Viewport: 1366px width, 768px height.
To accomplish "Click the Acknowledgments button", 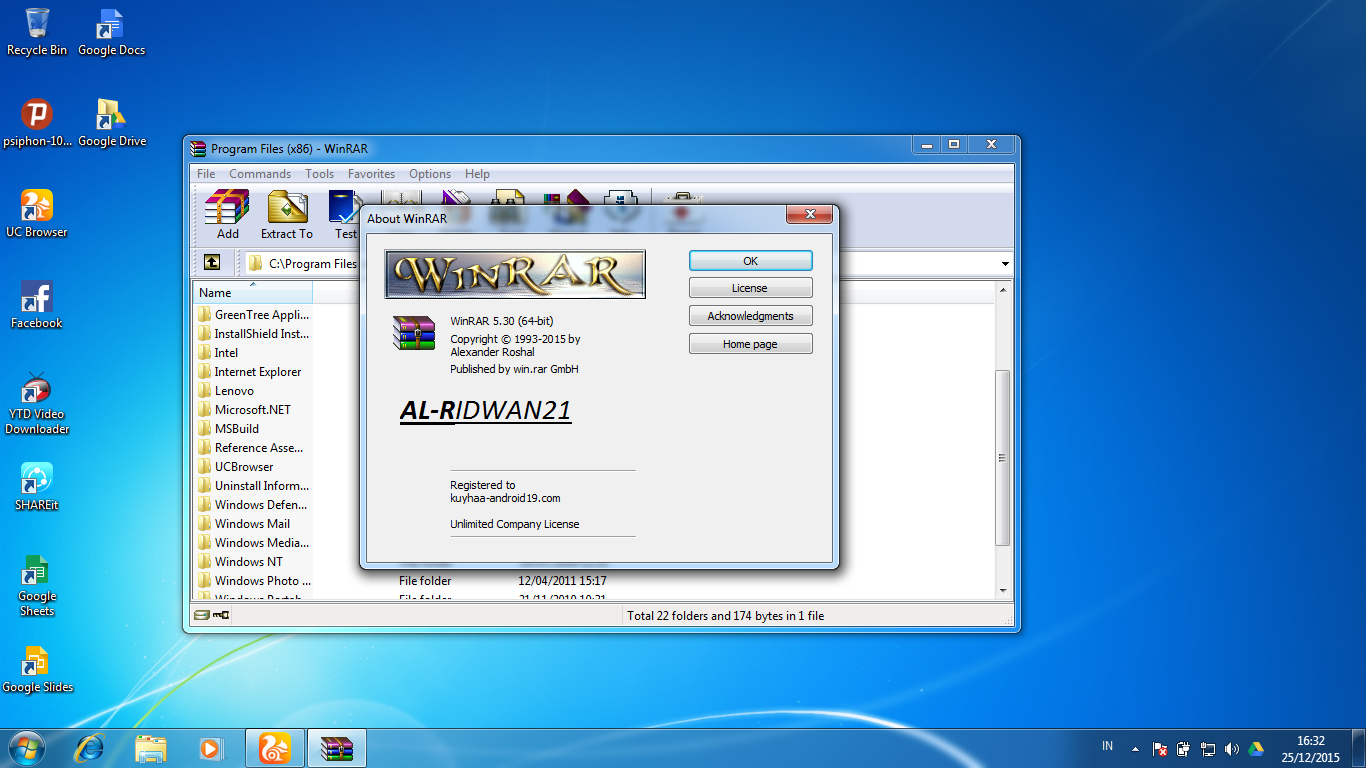I will [x=750, y=316].
